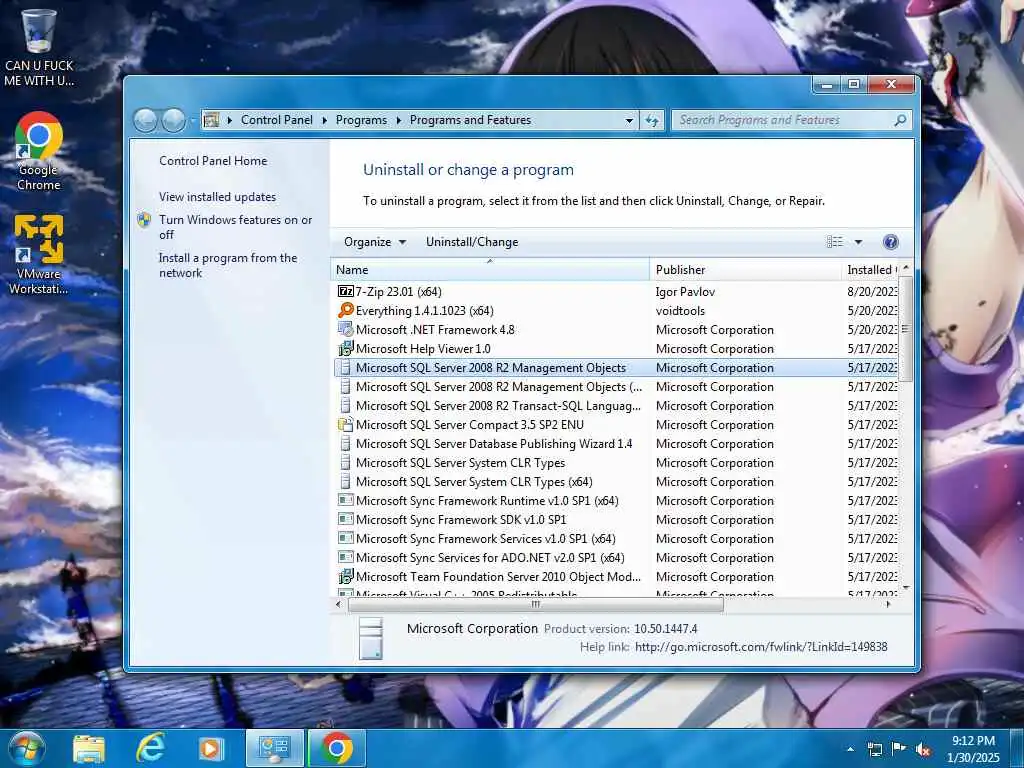Launch Internet Explorer from taskbar

click(150, 748)
